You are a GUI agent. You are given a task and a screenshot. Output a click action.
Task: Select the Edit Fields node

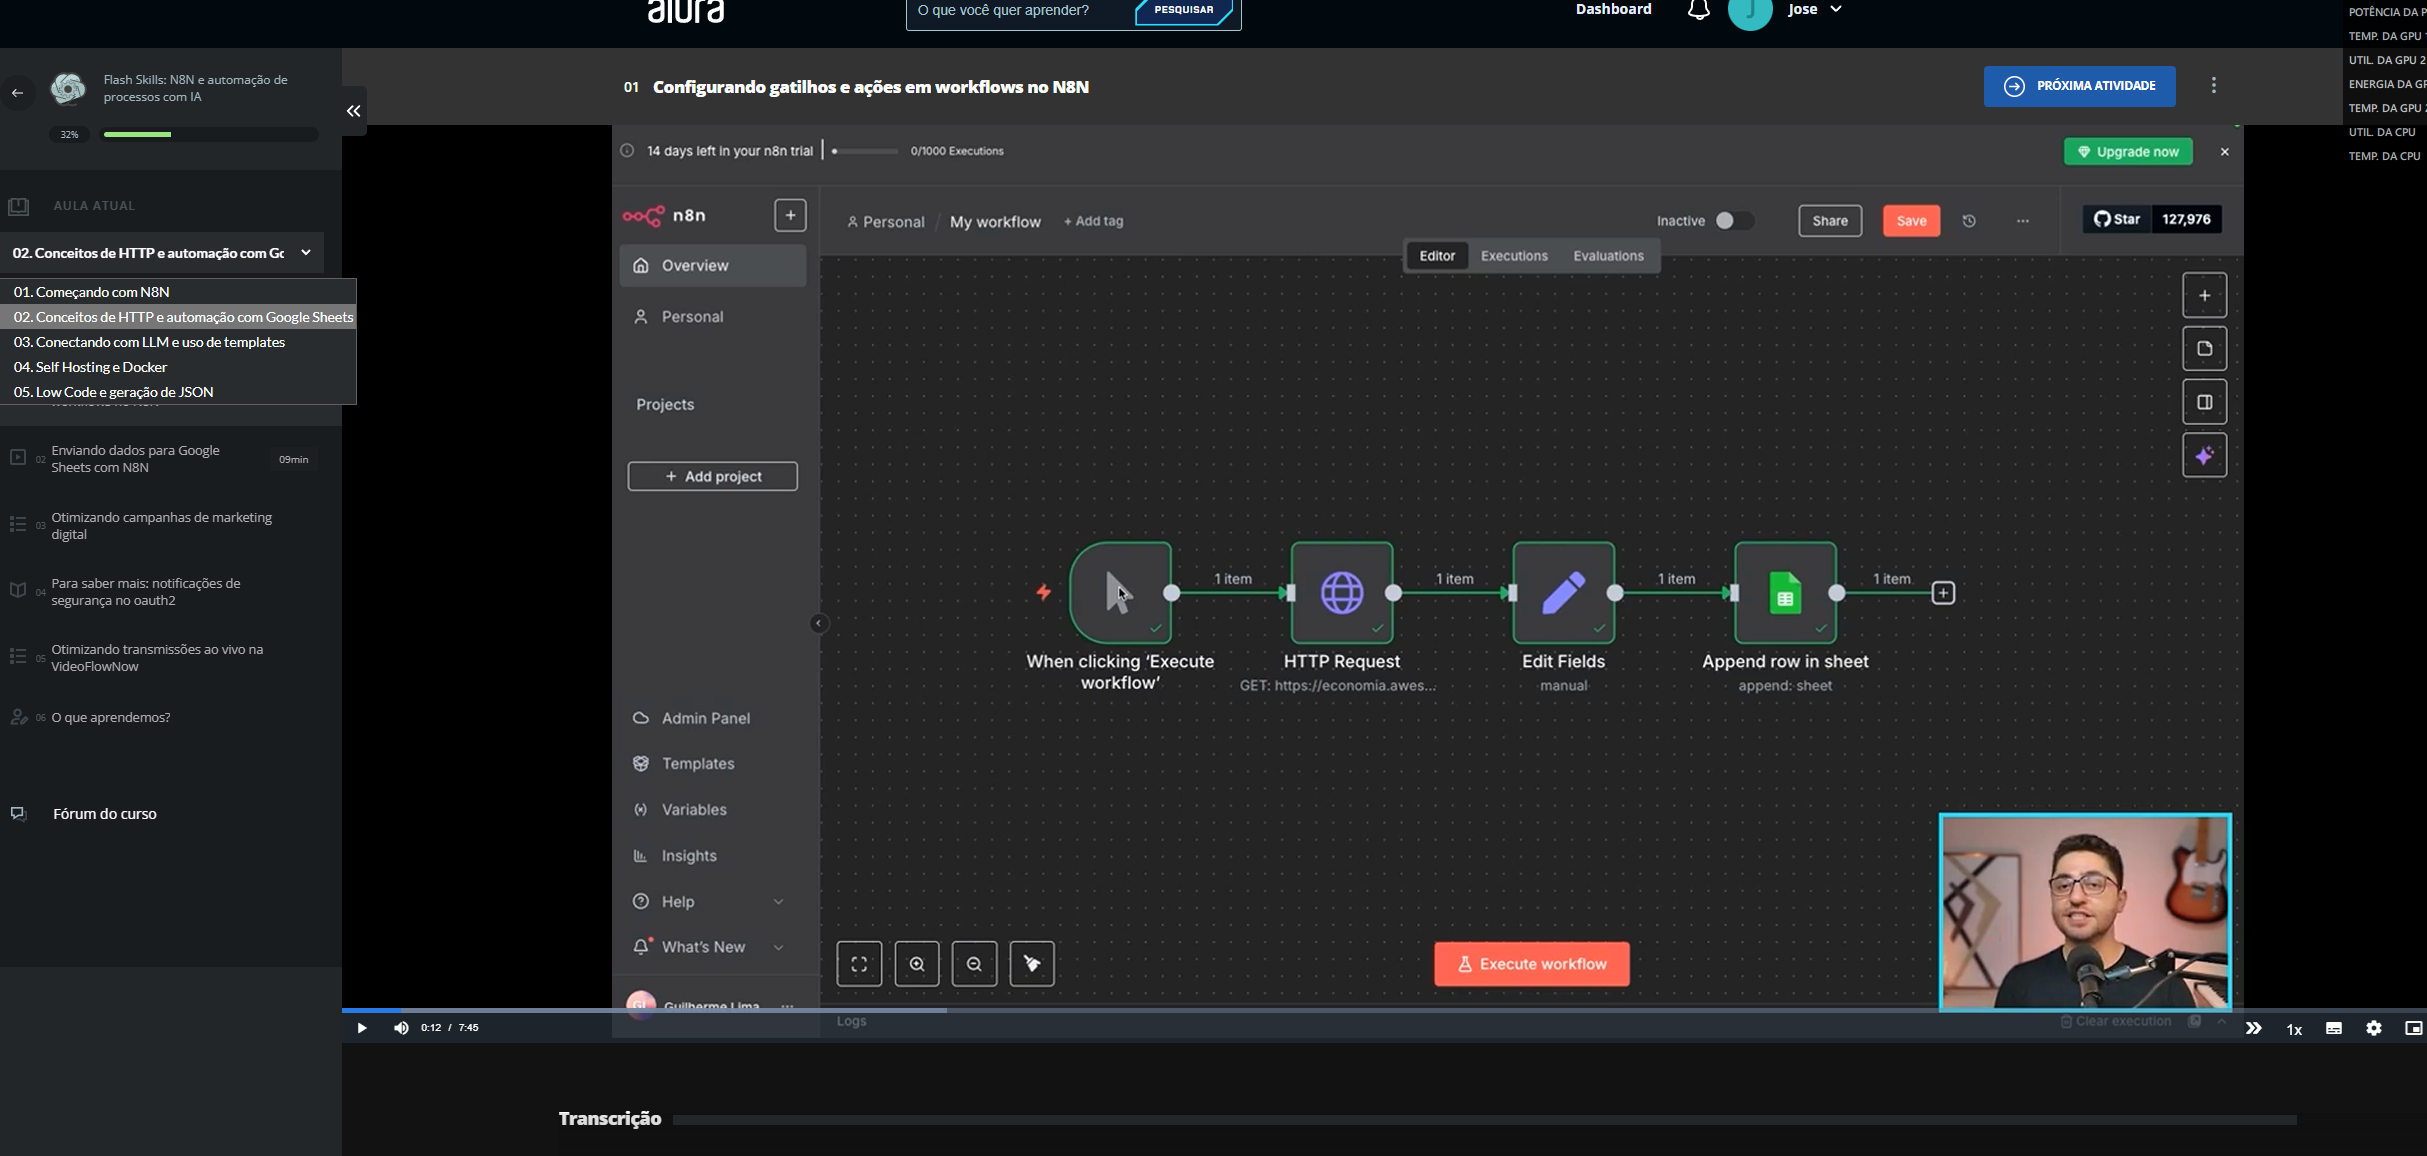click(1563, 593)
